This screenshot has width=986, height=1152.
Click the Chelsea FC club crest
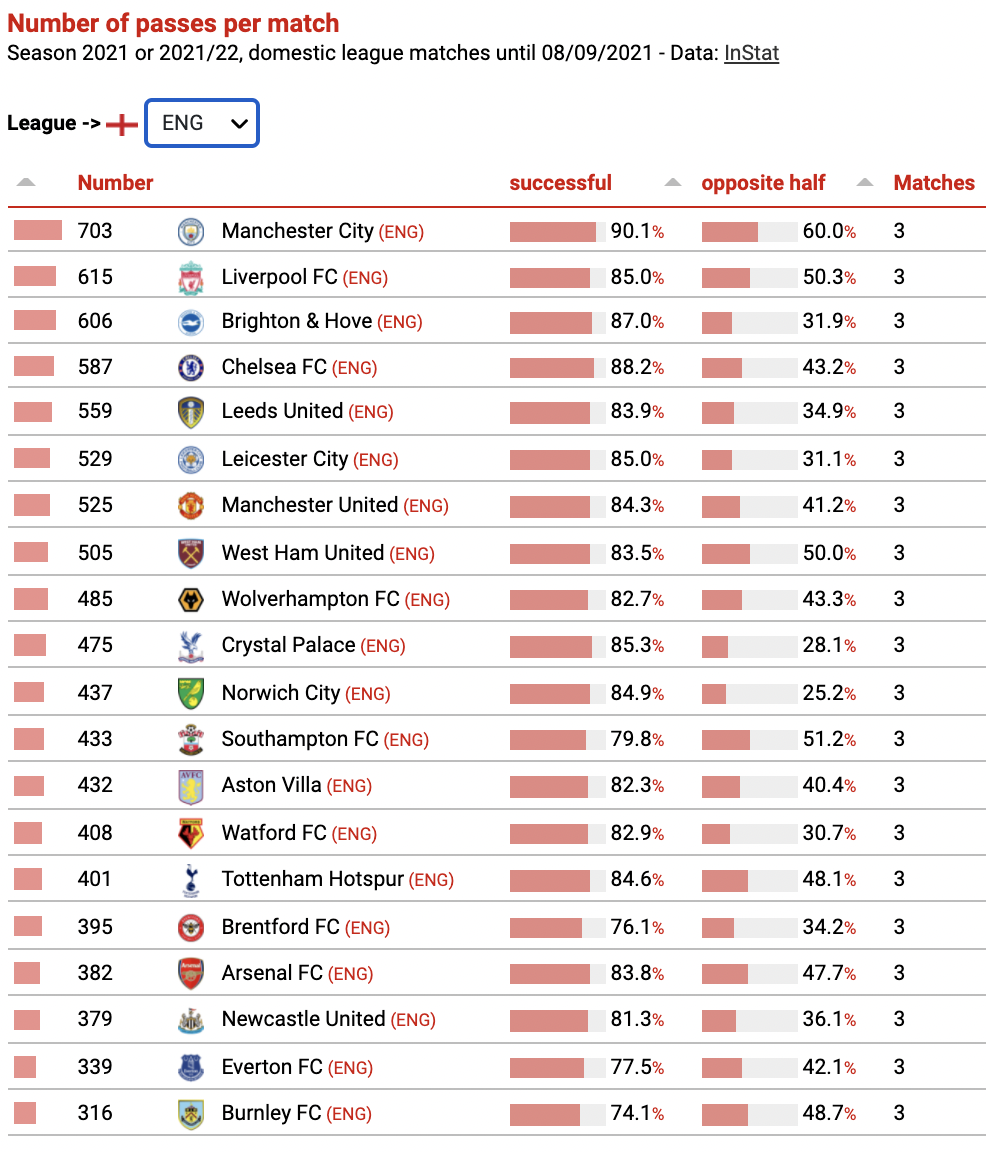191,367
